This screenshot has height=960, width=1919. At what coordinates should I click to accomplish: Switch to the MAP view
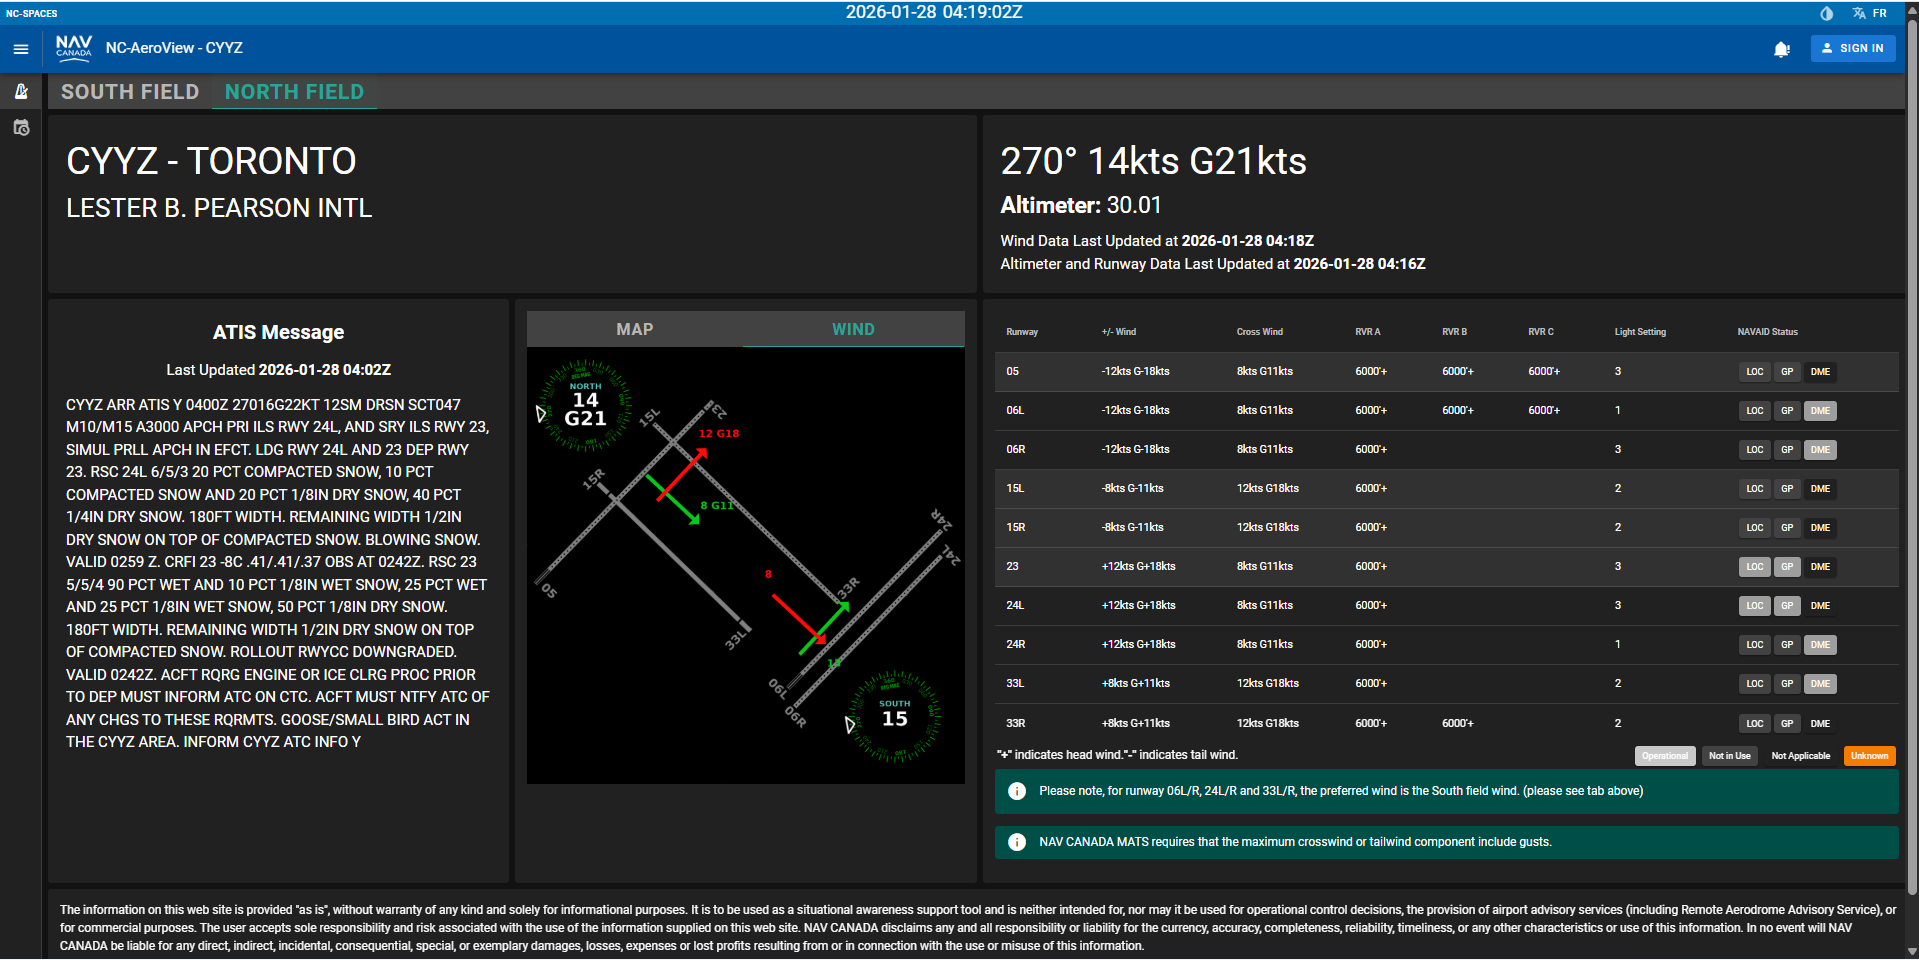637,328
